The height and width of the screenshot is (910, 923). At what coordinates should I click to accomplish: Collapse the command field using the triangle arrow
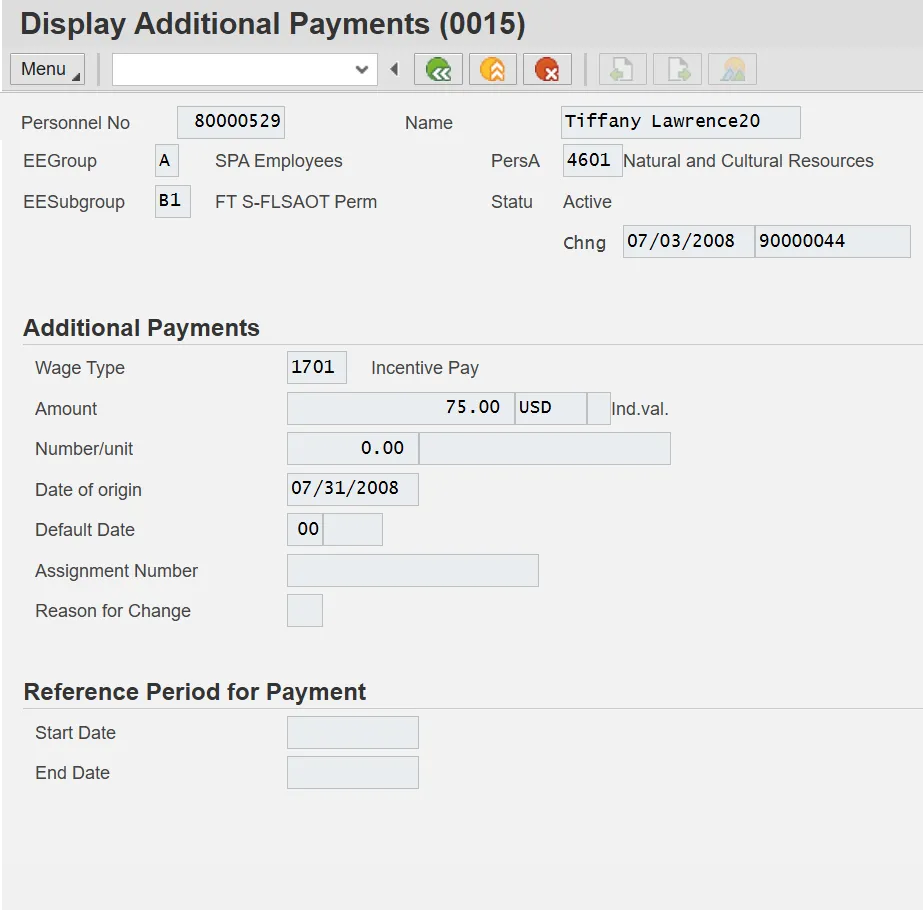394,69
